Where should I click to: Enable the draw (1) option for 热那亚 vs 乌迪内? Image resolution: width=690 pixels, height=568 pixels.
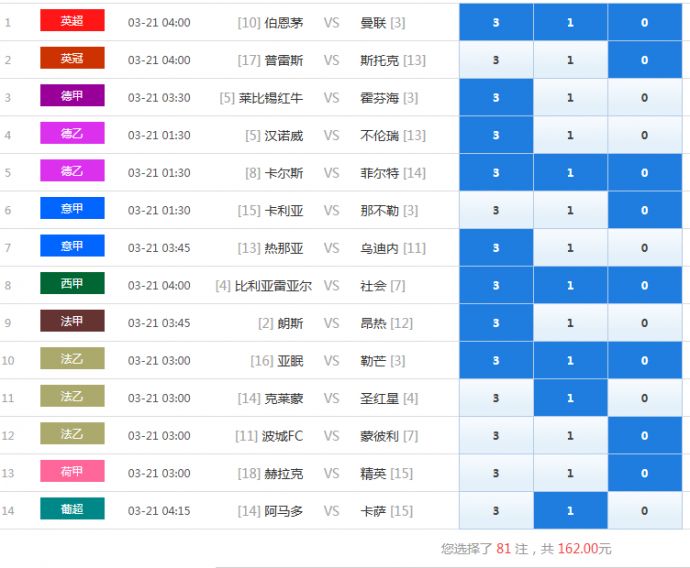click(570, 248)
